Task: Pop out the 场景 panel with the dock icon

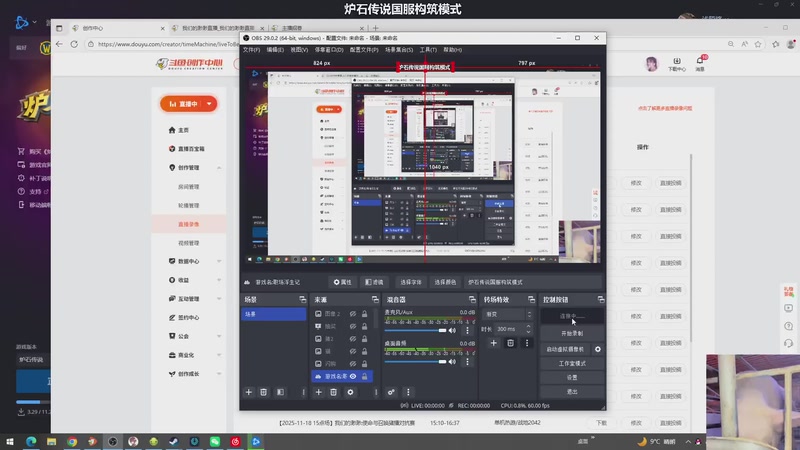Action: 303,299
